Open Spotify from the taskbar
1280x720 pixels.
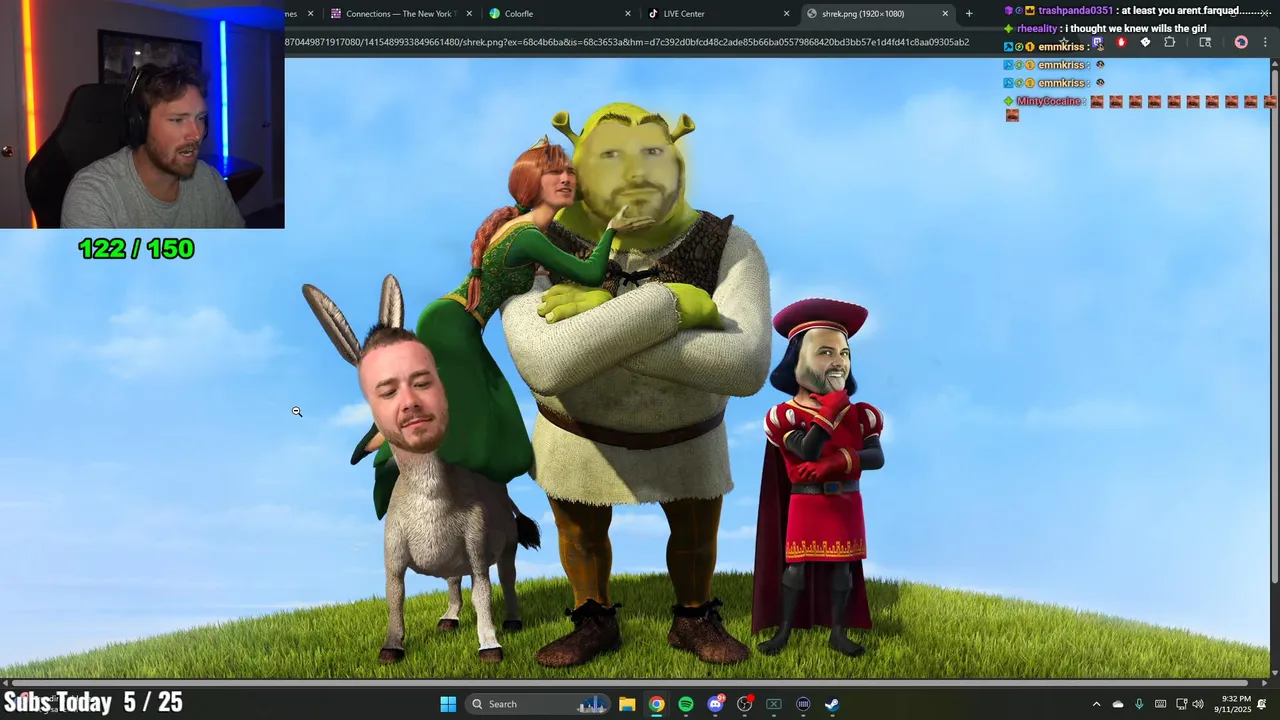click(x=686, y=704)
